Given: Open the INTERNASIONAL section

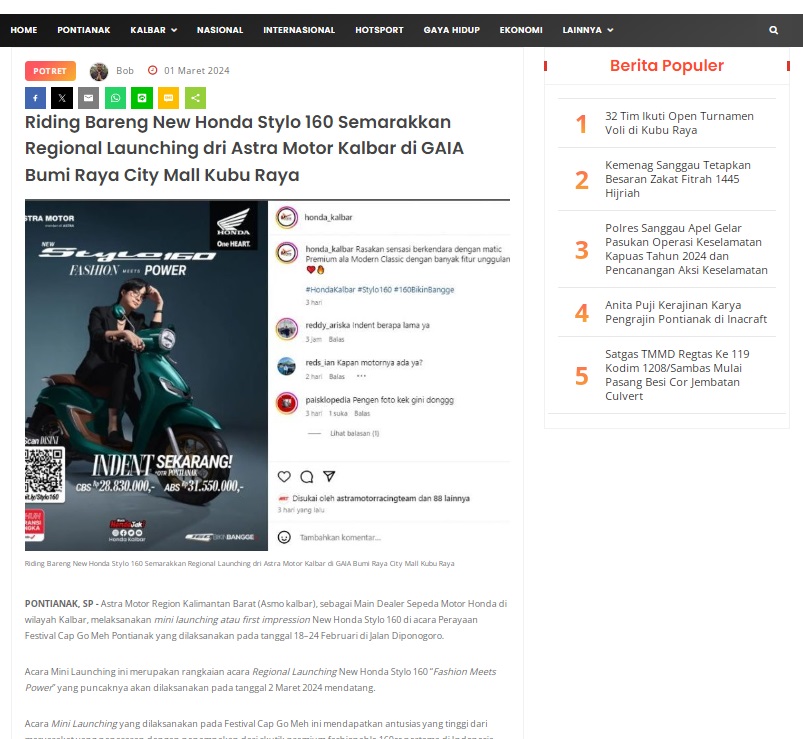Looking at the screenshot, I should click(x=299, y=30).
